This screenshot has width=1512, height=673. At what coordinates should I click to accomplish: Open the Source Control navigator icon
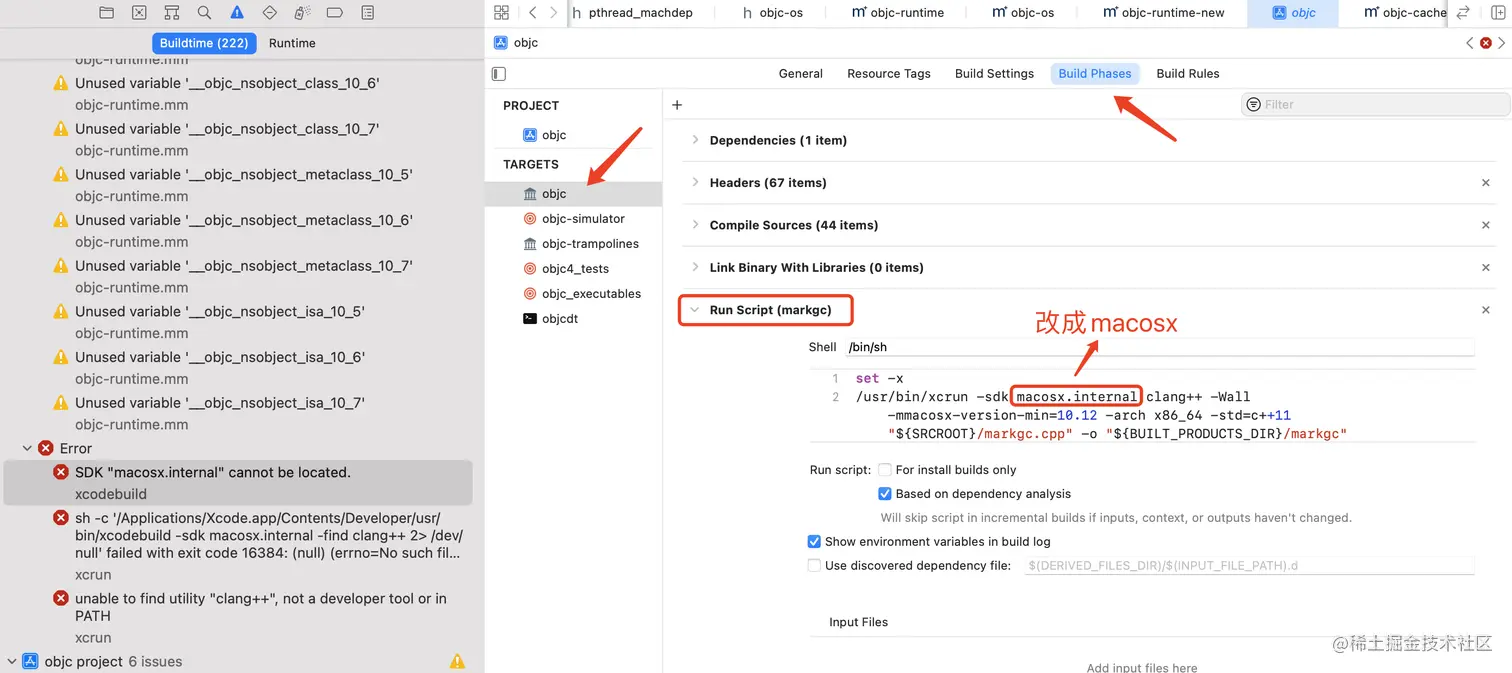coord(139,13)
